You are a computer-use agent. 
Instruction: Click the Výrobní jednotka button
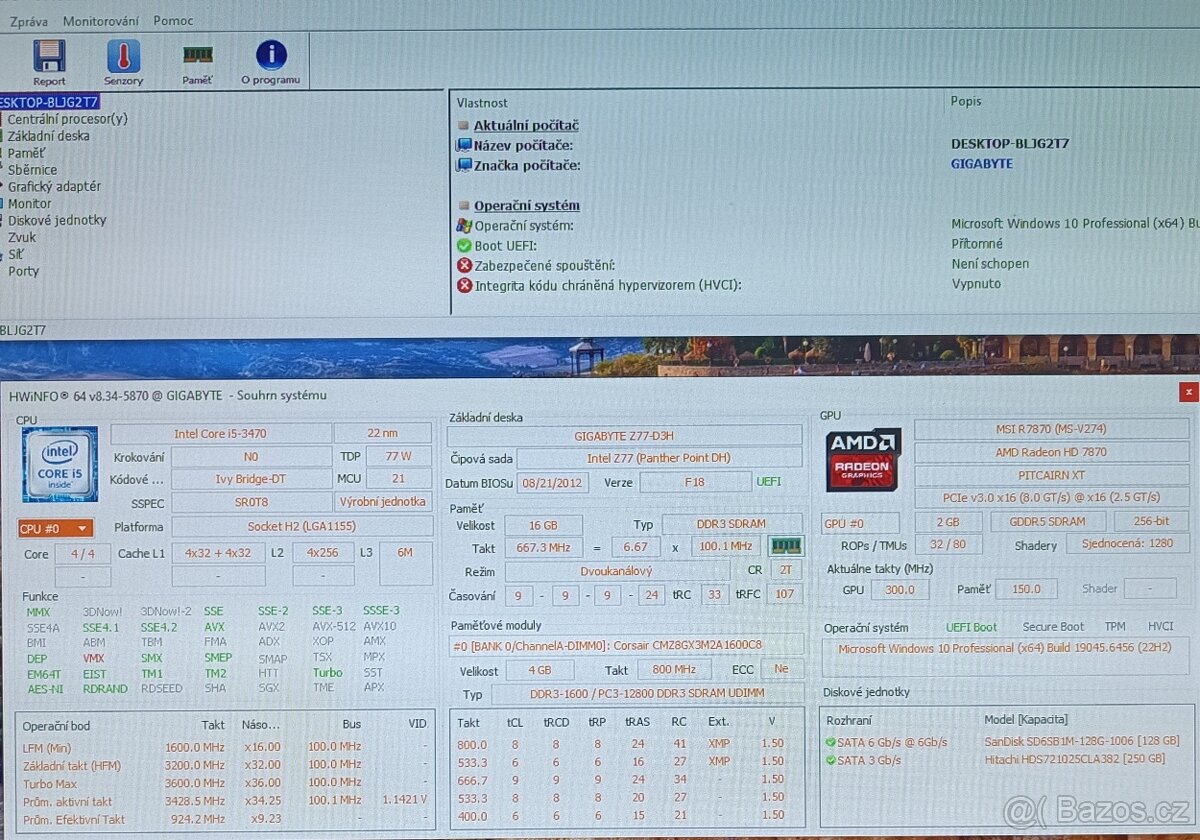point(384,502)
